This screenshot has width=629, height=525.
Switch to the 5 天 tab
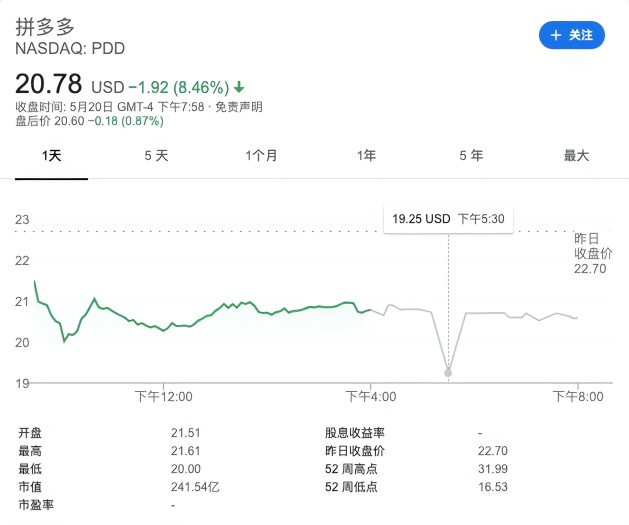click(156, 156)
